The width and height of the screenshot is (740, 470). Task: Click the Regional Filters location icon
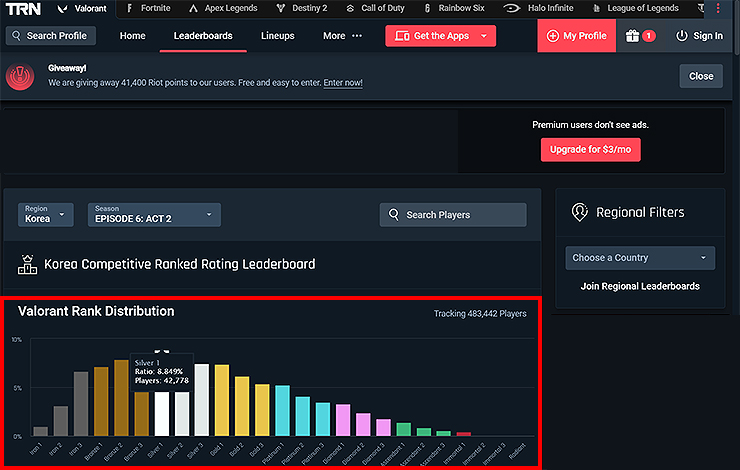[x=580, y=212]
